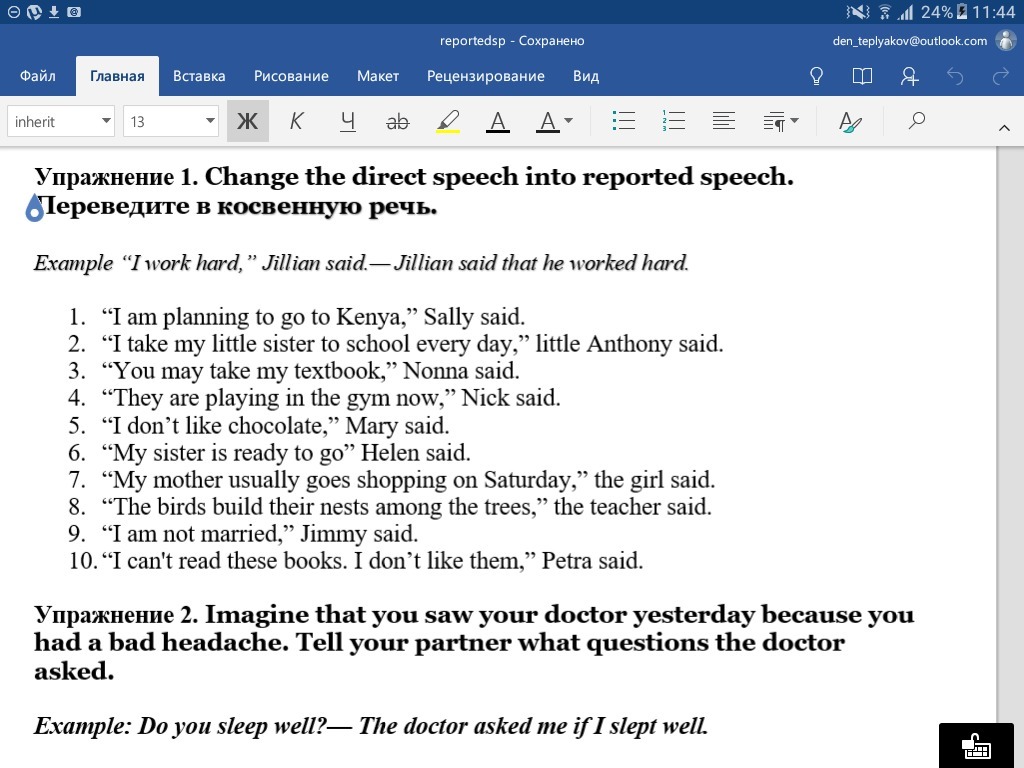Apply strikethrough text formatting
Viewport: 1024px width, 768px height.
(397, 122)
